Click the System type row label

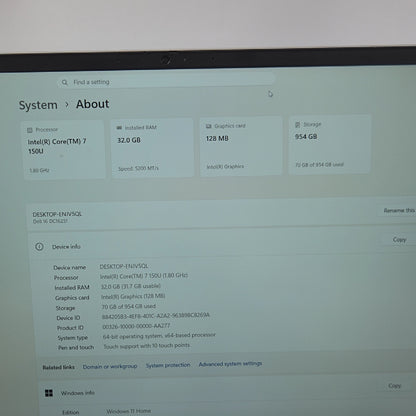point(72,338)
